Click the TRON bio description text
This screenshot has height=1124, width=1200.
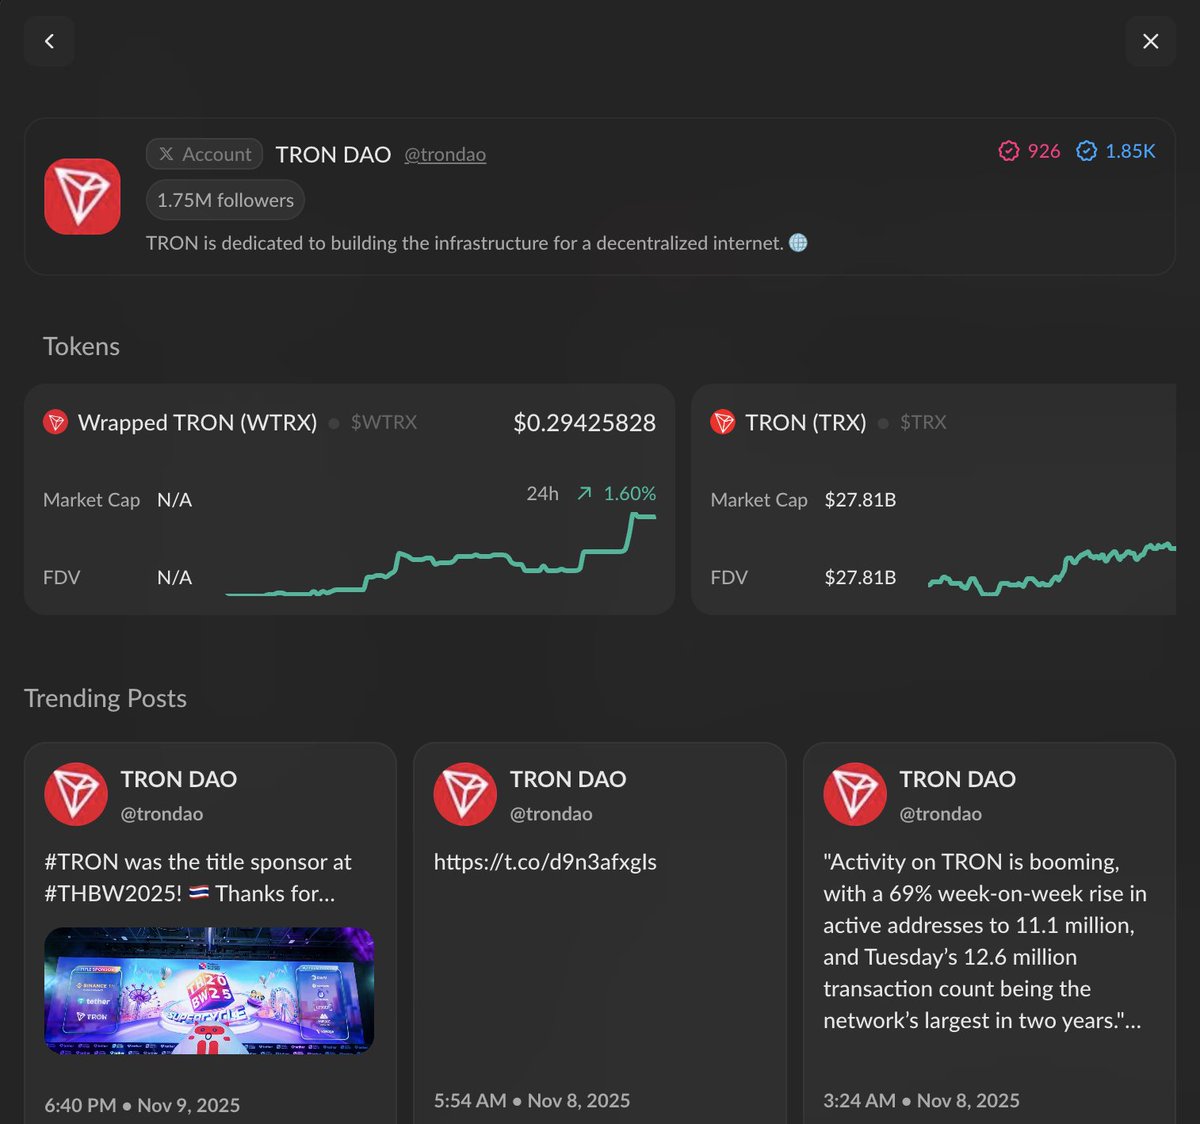pyautogui.click(x=465, y=243)
